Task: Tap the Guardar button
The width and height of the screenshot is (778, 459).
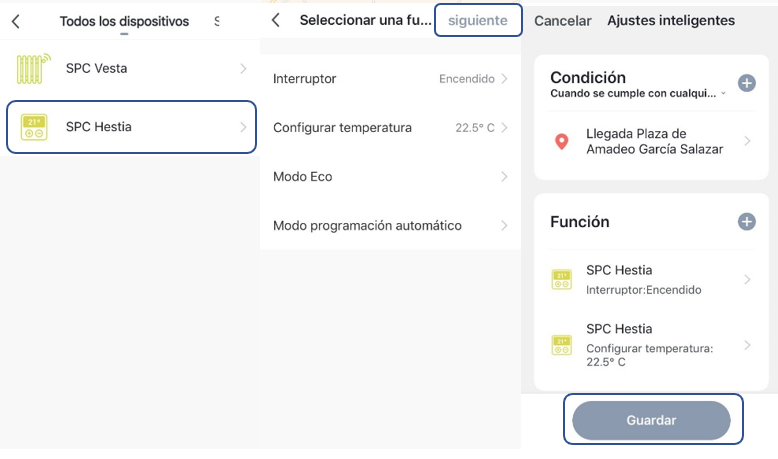Action: (x=651, y=420)
